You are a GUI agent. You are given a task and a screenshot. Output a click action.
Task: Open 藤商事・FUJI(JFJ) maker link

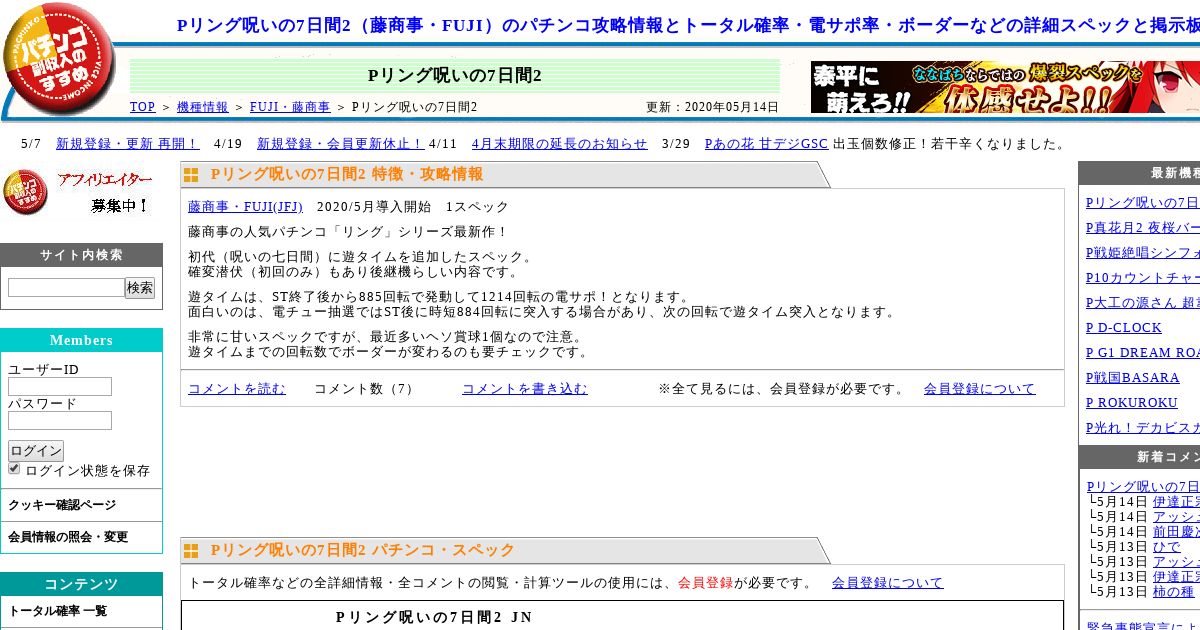245,207
